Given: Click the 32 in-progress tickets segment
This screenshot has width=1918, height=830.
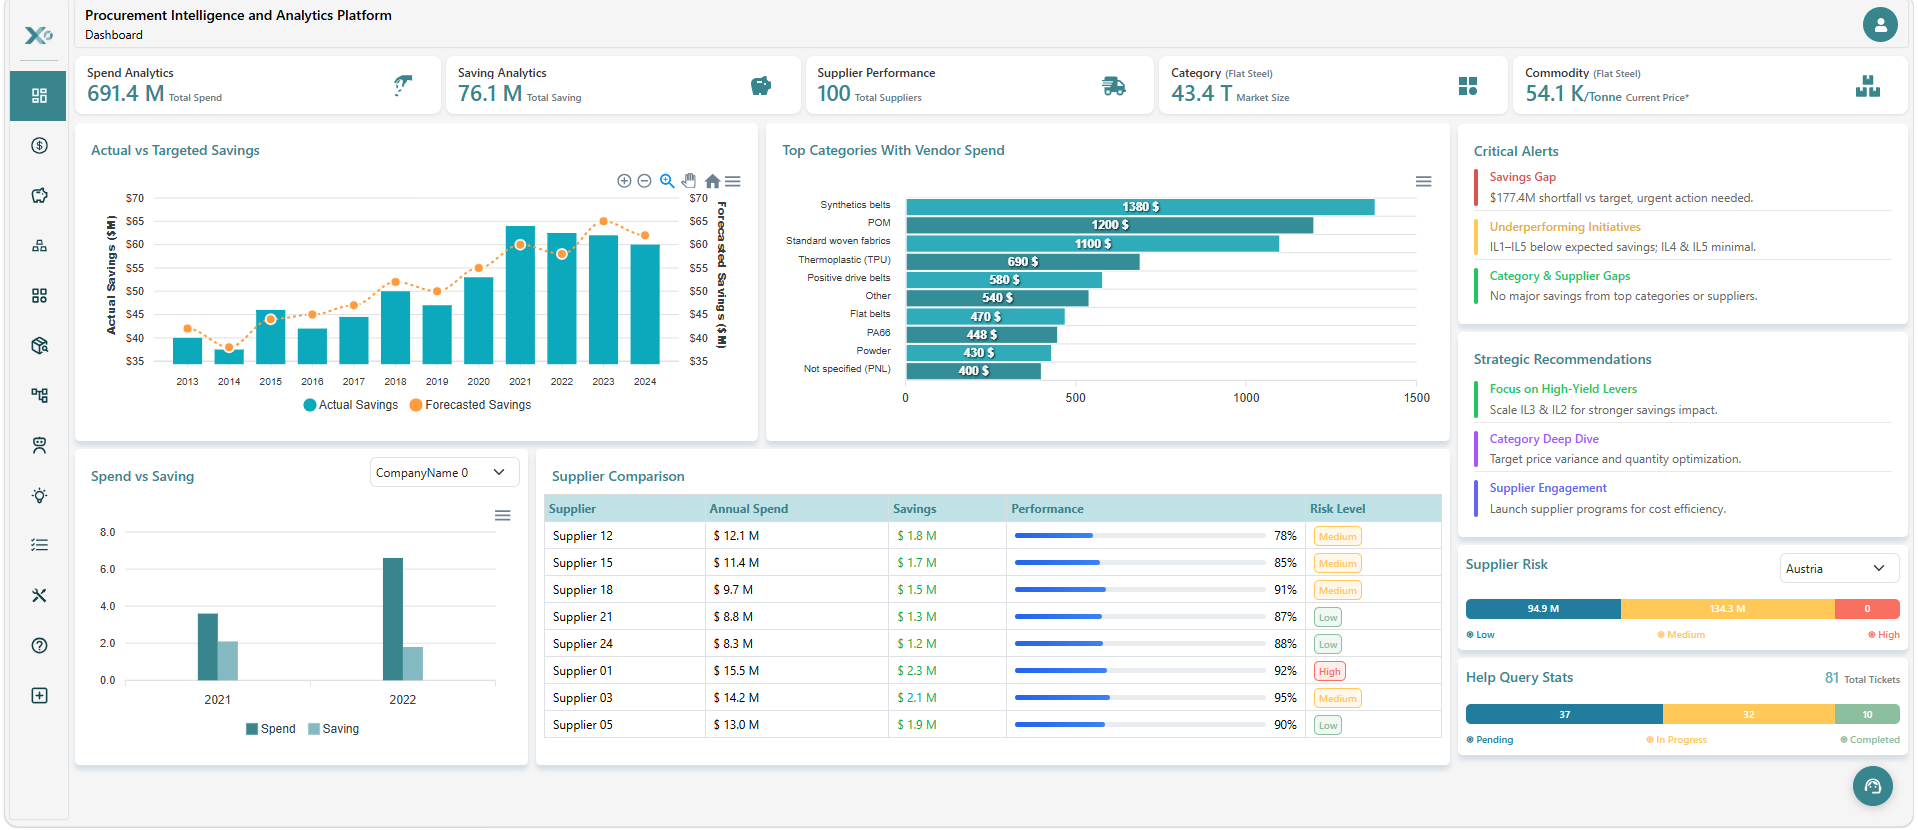Looking at the screenshot, I should point(1749,714).
